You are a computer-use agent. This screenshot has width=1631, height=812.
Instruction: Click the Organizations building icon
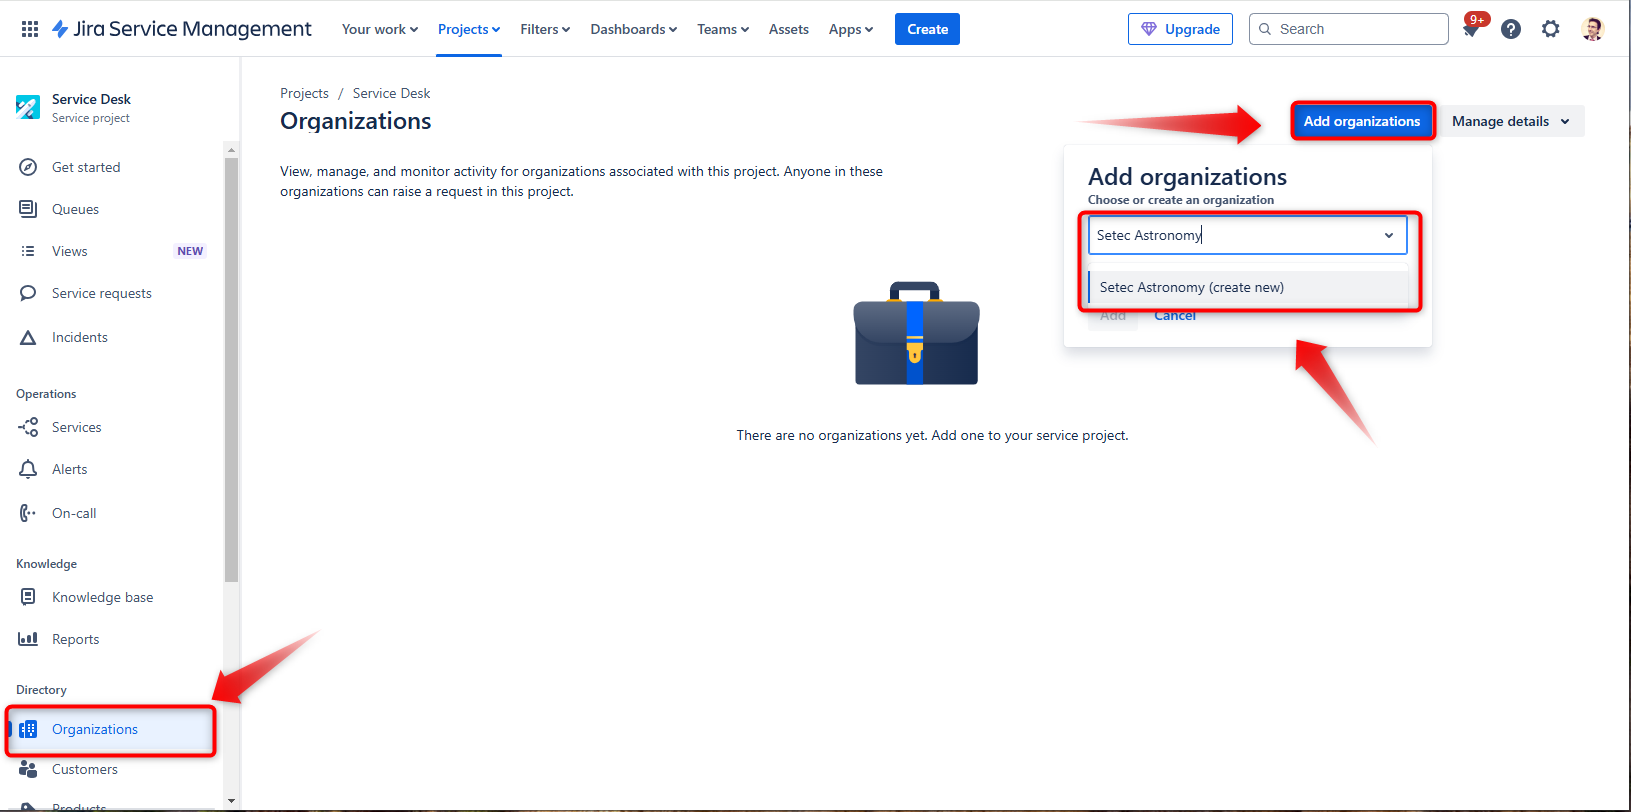tap(28, 729)
